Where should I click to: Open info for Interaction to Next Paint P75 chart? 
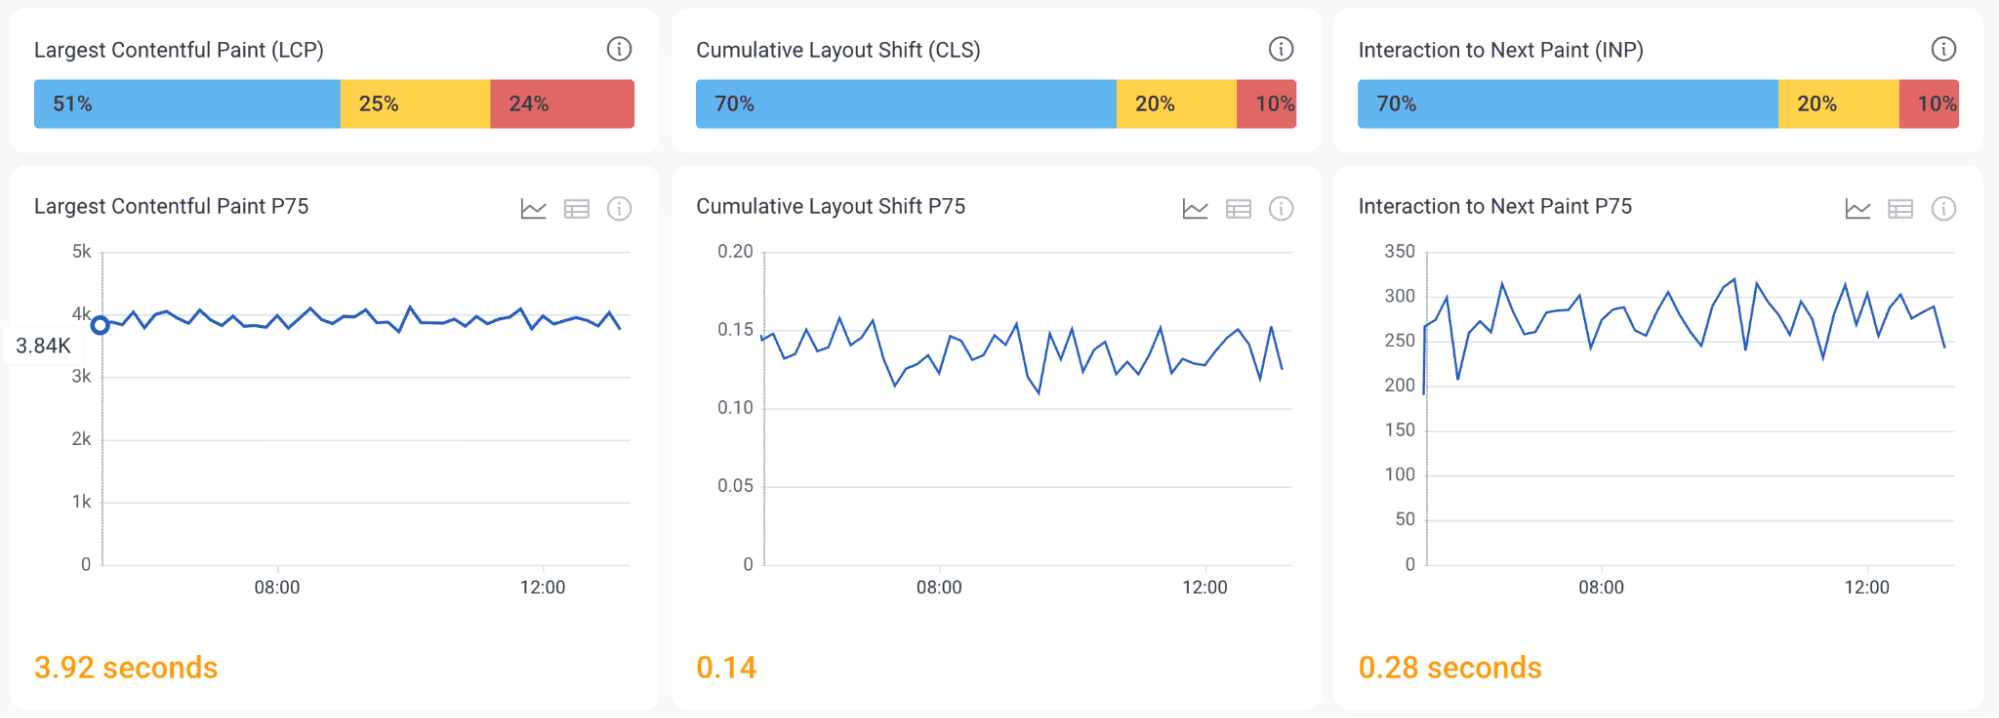pyautogui.click(x=1943, y=209)
